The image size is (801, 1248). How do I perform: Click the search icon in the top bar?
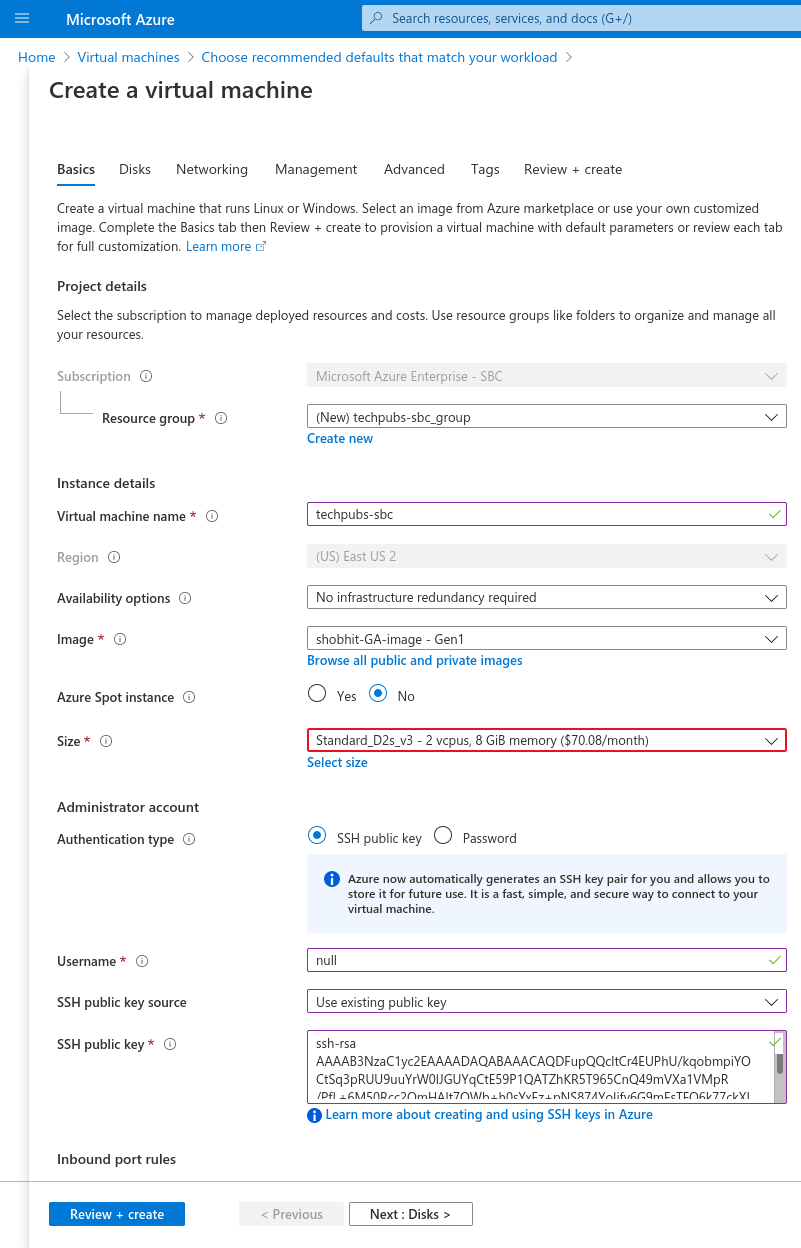click(x=379, y=17)
